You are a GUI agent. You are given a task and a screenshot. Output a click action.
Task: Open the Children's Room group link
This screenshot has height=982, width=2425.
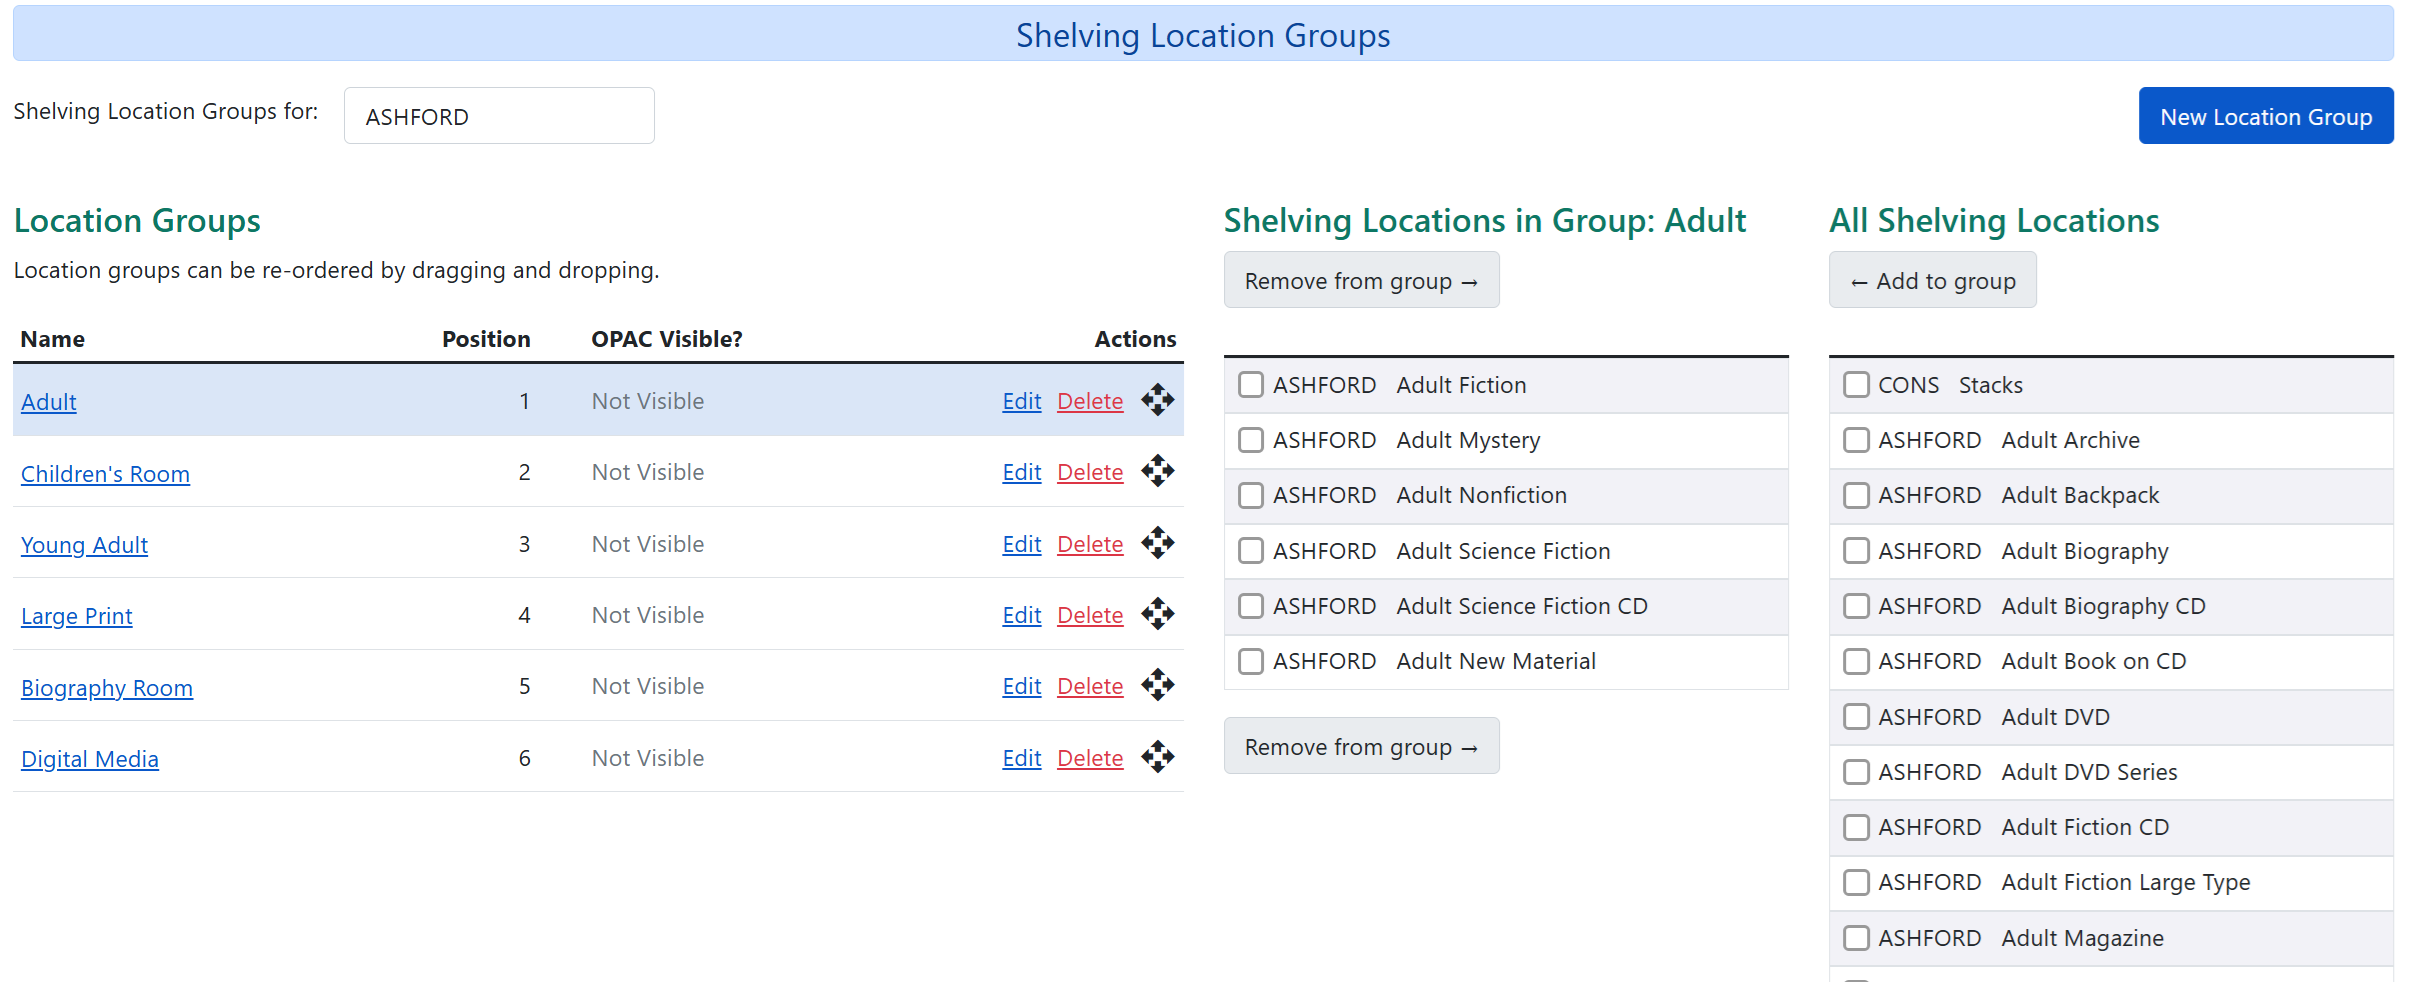(x=105, y=473)
